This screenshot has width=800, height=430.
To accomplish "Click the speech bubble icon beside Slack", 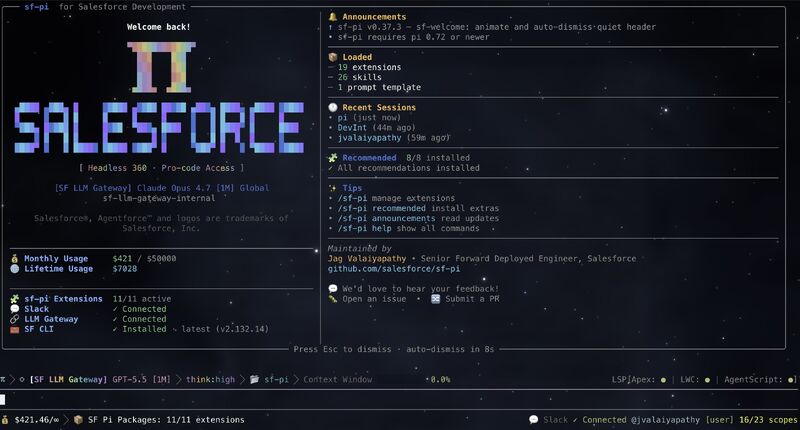I will [x=14, y=309].
